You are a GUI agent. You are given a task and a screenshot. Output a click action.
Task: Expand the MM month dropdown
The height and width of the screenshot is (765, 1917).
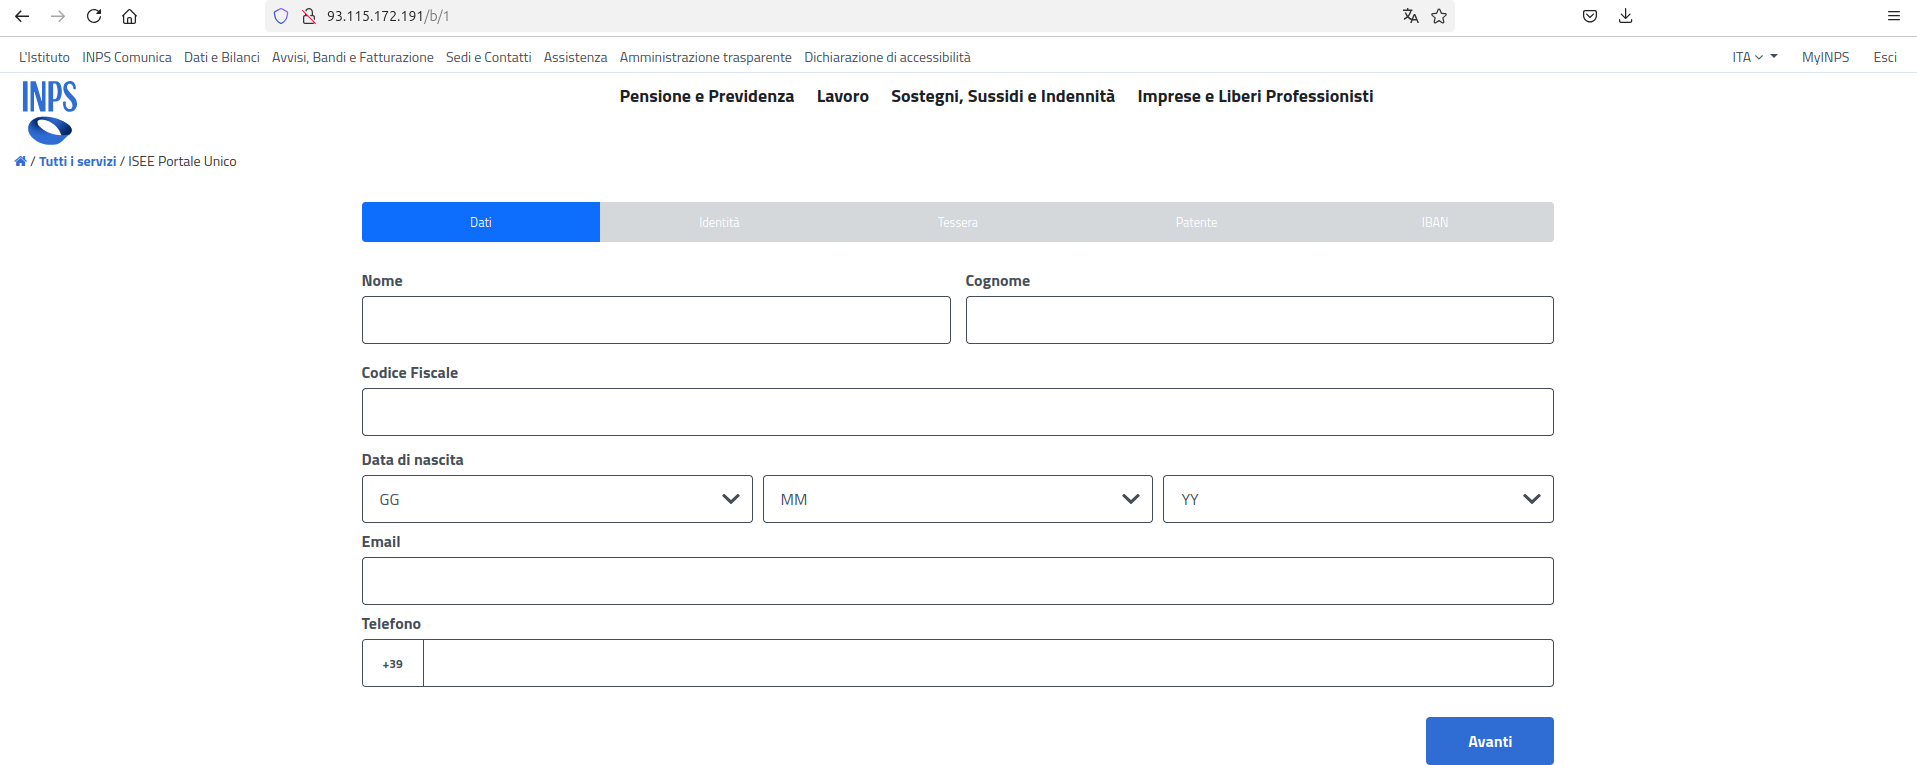(957, 499)
